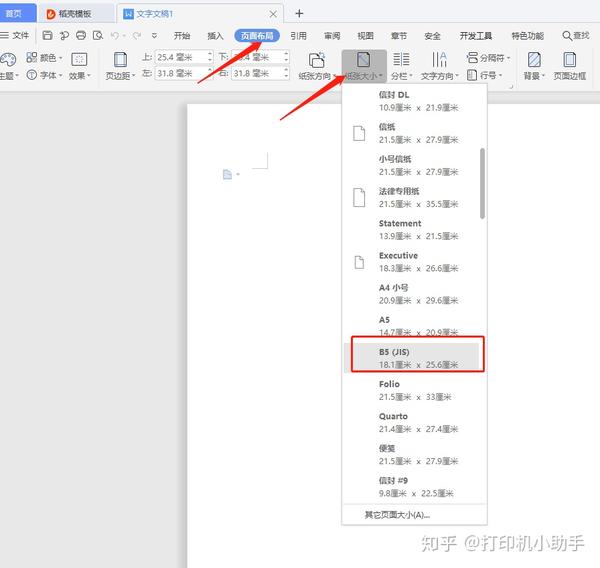The height and width of the screenshot is (568, 600).
Task: Switch to the 特色功能 tab
Action: (x=528, y=36)
